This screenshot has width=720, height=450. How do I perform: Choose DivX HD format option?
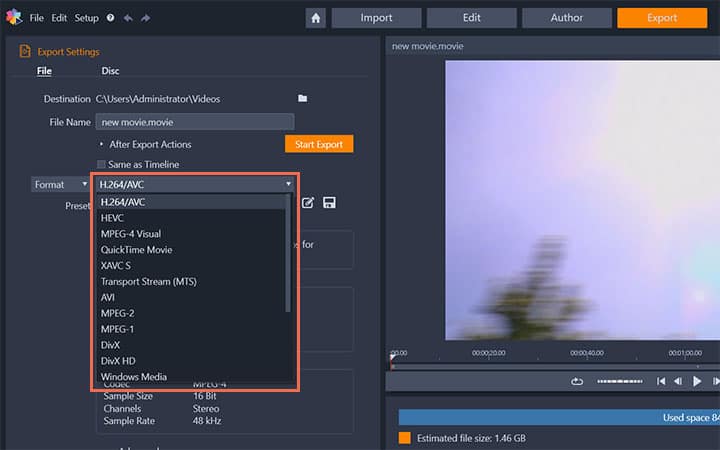click(x=191, y=361)
